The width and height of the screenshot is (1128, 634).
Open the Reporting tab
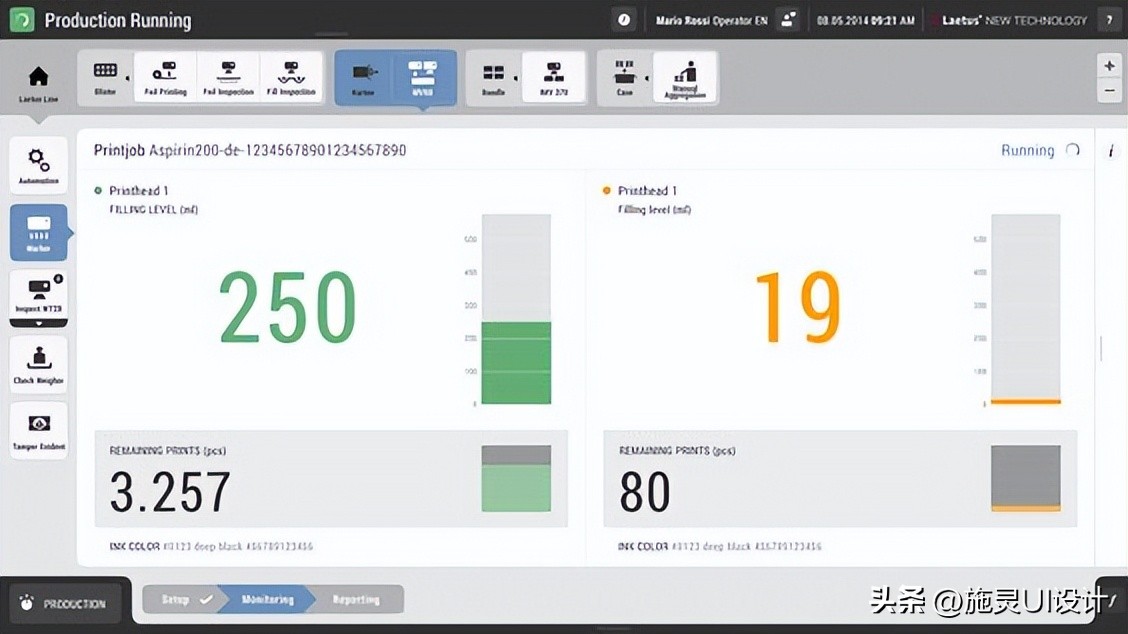(x=356, y=599)
